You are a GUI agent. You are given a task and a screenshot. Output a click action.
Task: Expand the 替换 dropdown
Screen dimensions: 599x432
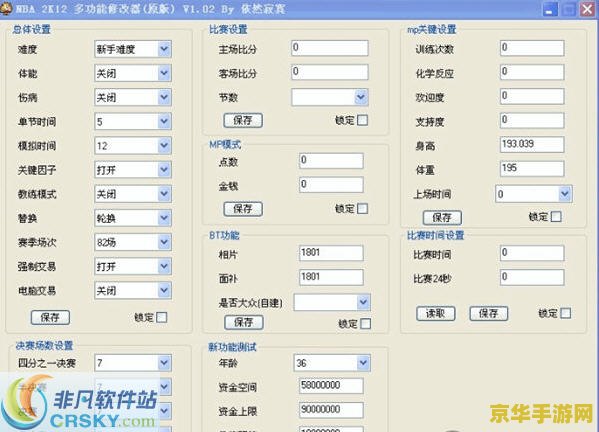click(164, 218)
